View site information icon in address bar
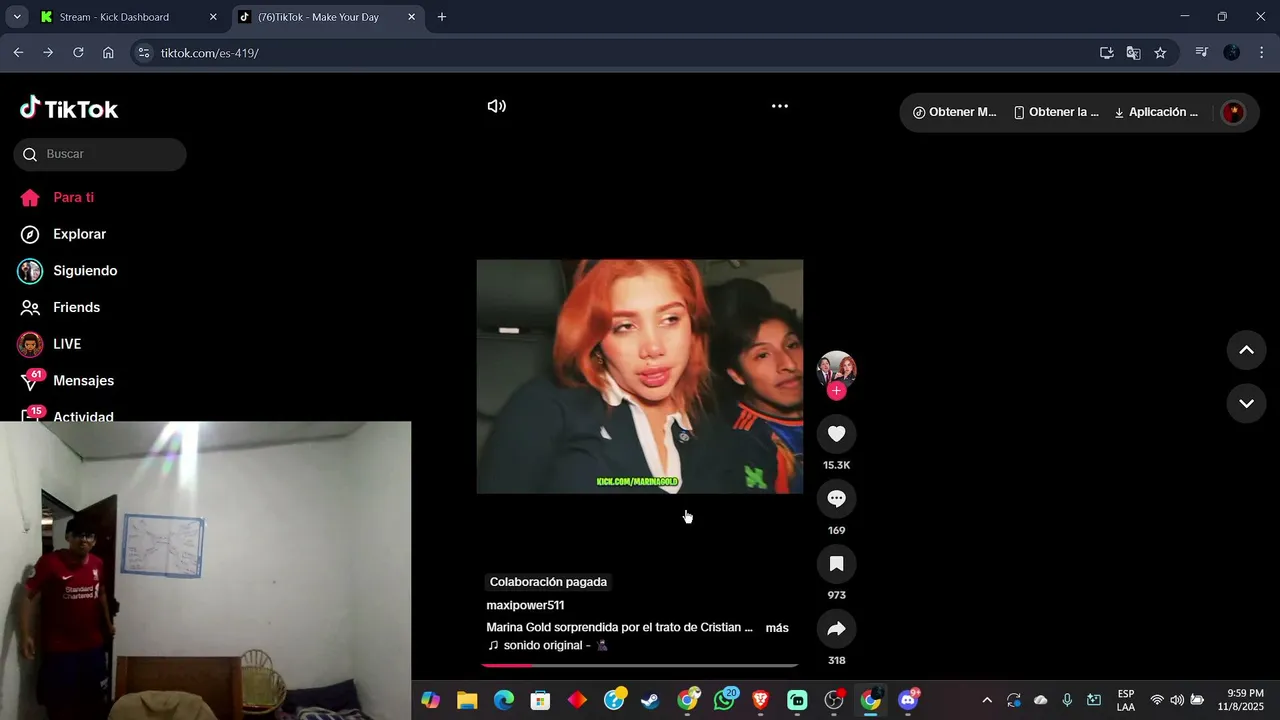This screenshot has width=1280, height=720. [x=144, y=53]
